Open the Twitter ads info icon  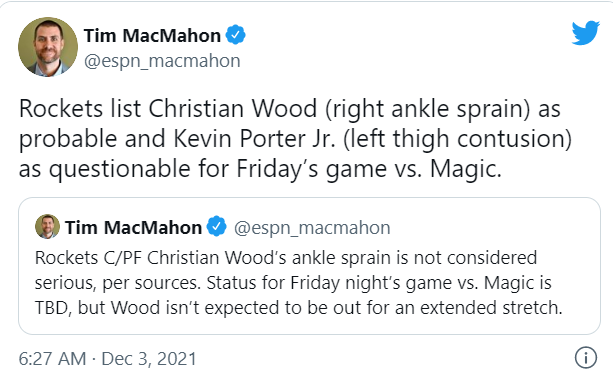point(586,357)
